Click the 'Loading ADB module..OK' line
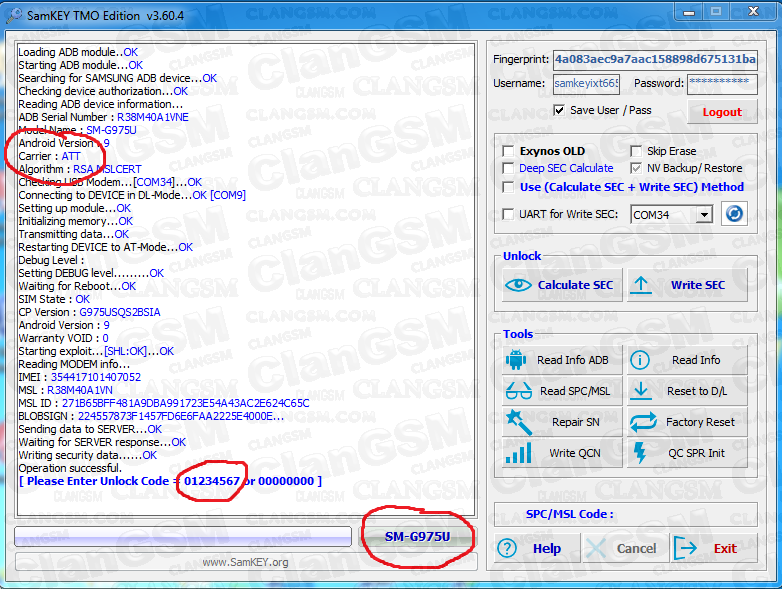 click(x=78, y=52)
